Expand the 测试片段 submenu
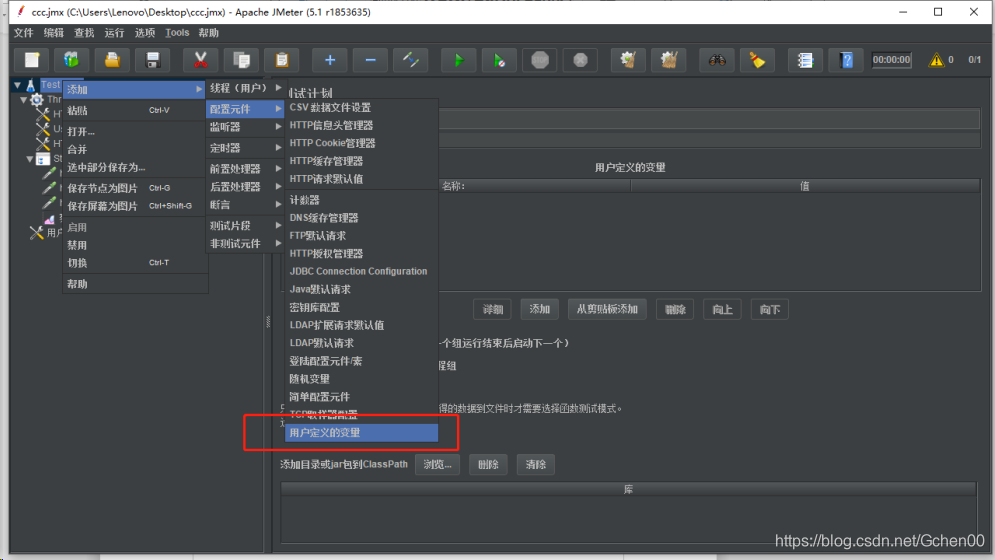This screenshot has width=995, height=560. pyautogui.click(x=246, y=225)
